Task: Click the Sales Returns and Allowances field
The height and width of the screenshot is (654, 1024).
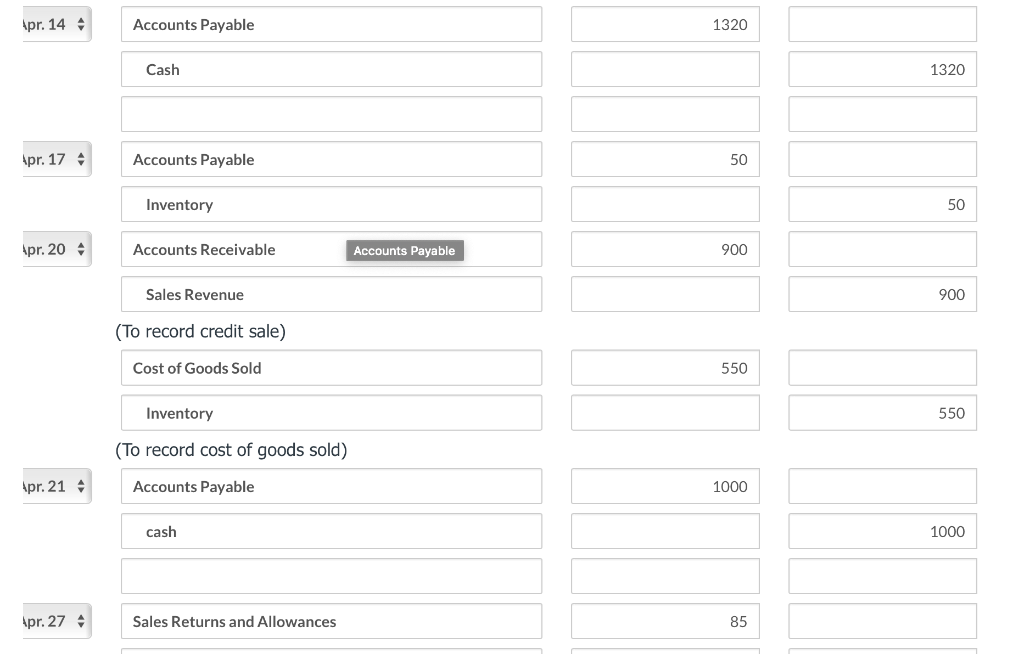Action: pyautogui.click(x=331, y=621)
